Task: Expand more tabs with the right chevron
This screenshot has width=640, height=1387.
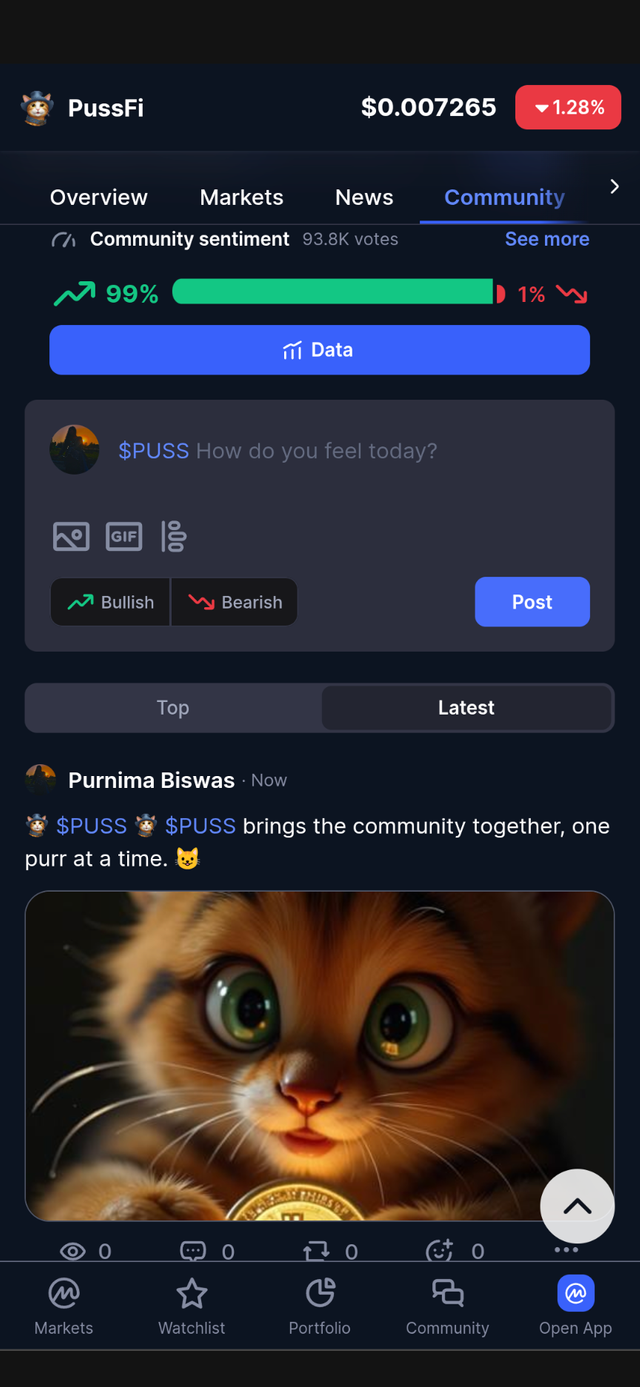Action: [614, 187]
